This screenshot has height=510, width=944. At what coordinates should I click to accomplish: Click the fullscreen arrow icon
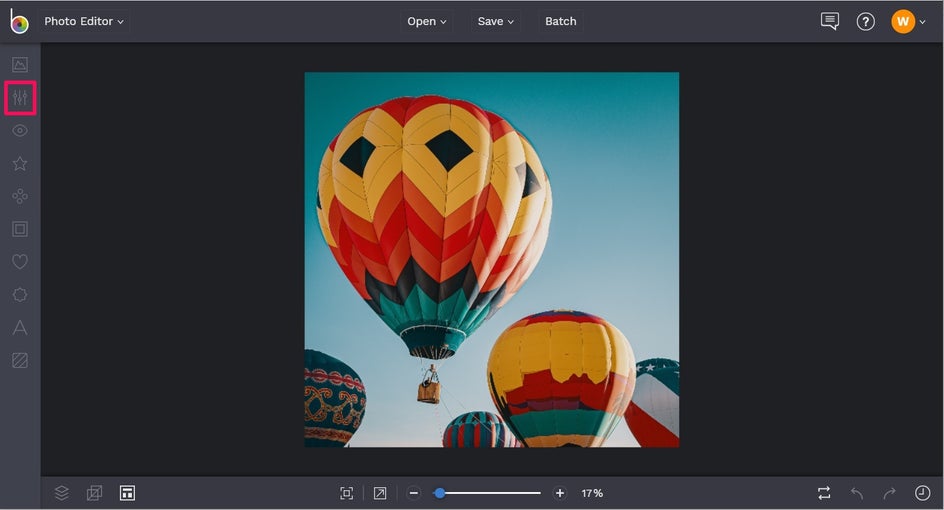click(380, 493)
